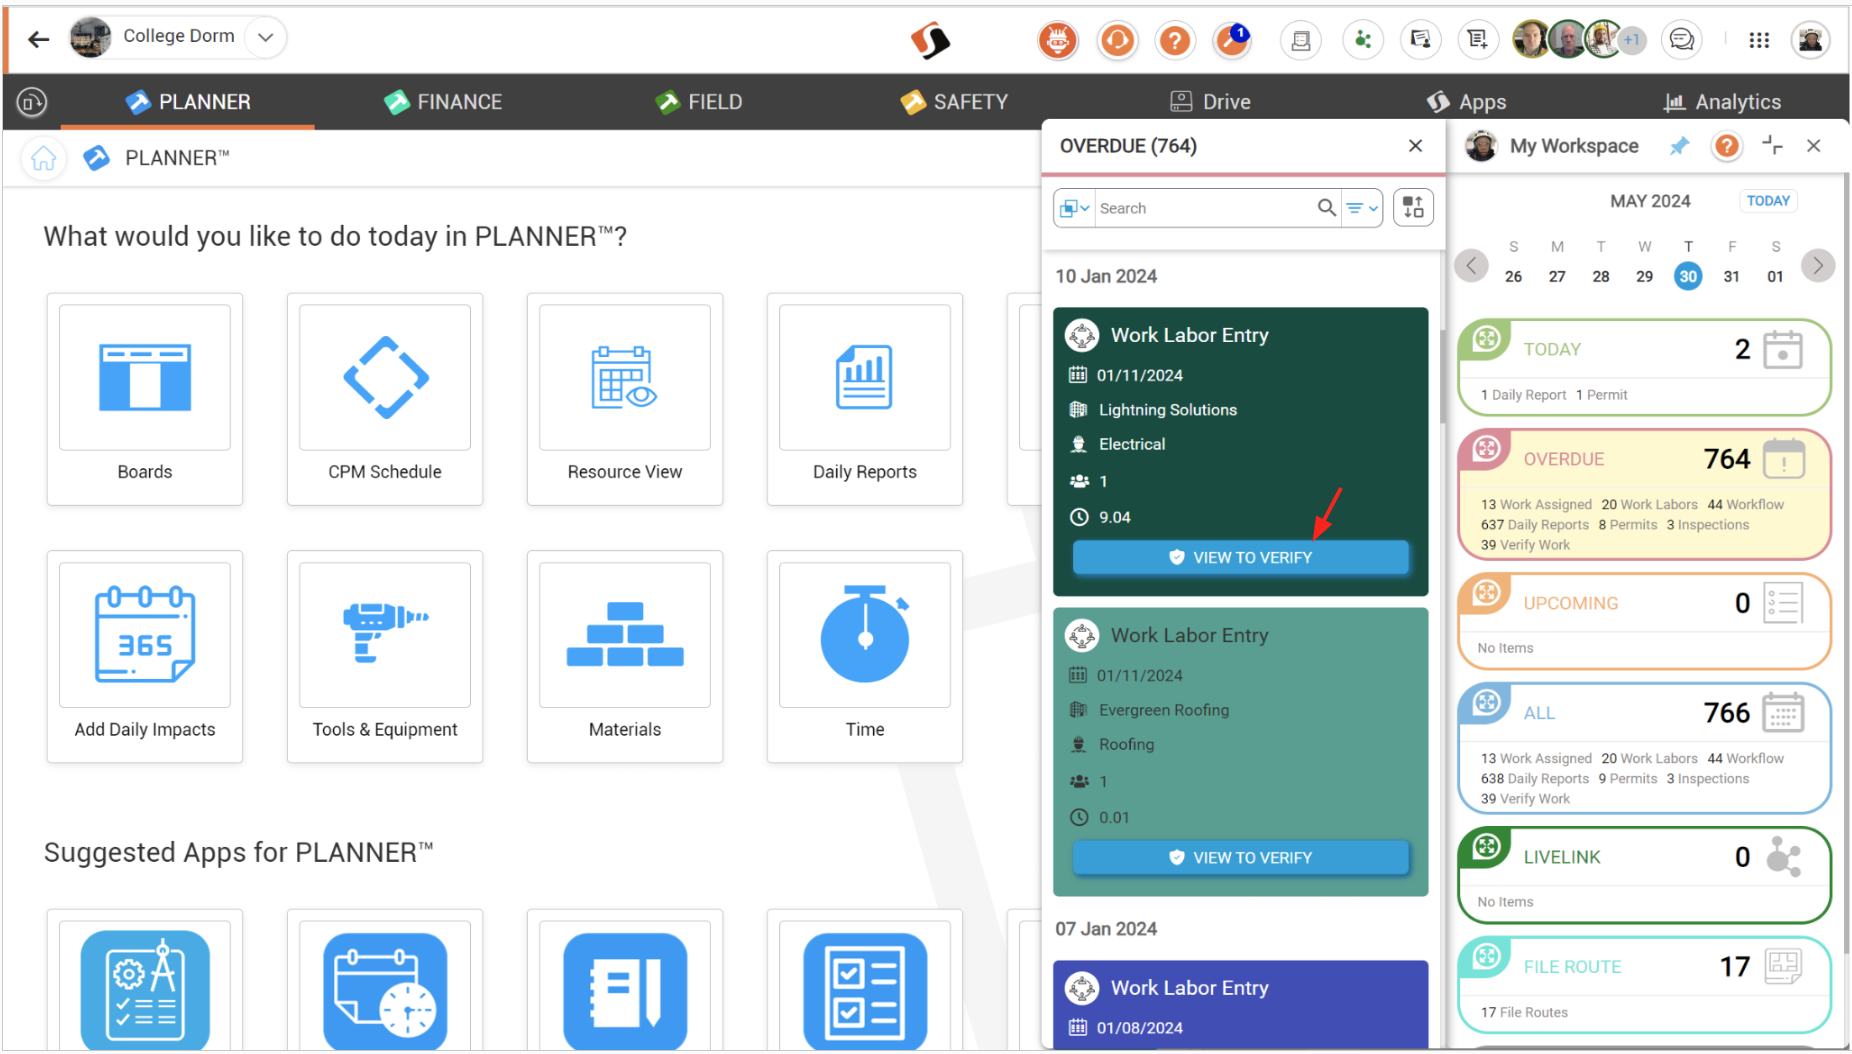
Task: Open the Boards tile
Action: tap(144, 398)
